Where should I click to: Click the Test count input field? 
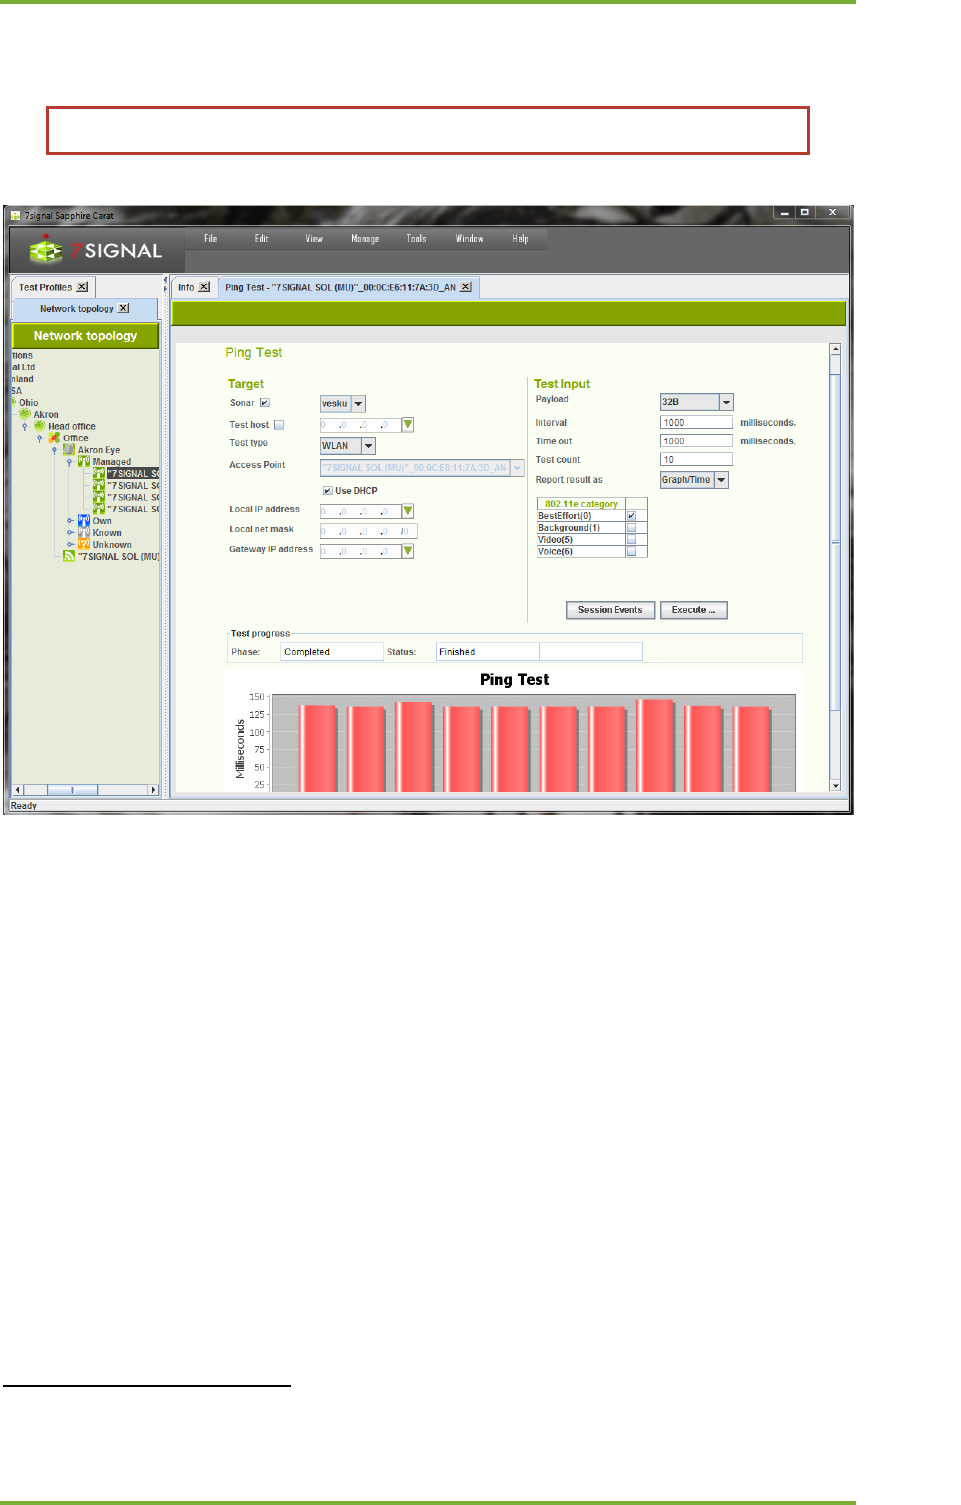point(696,460)
